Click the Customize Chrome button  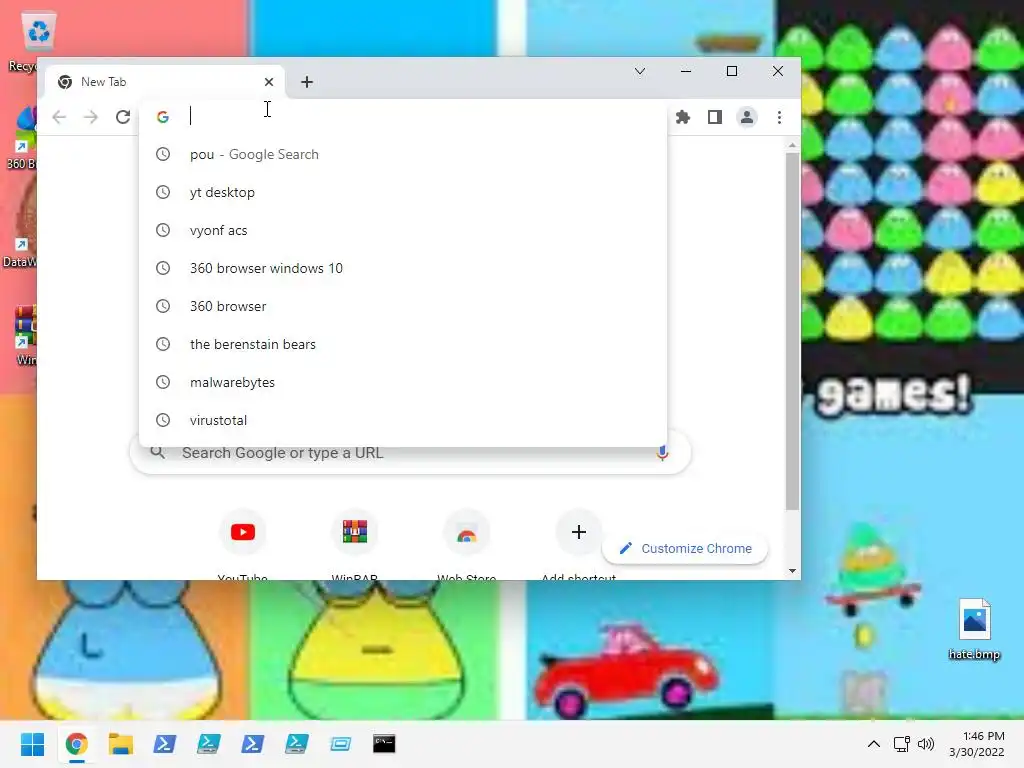(685, 549)
